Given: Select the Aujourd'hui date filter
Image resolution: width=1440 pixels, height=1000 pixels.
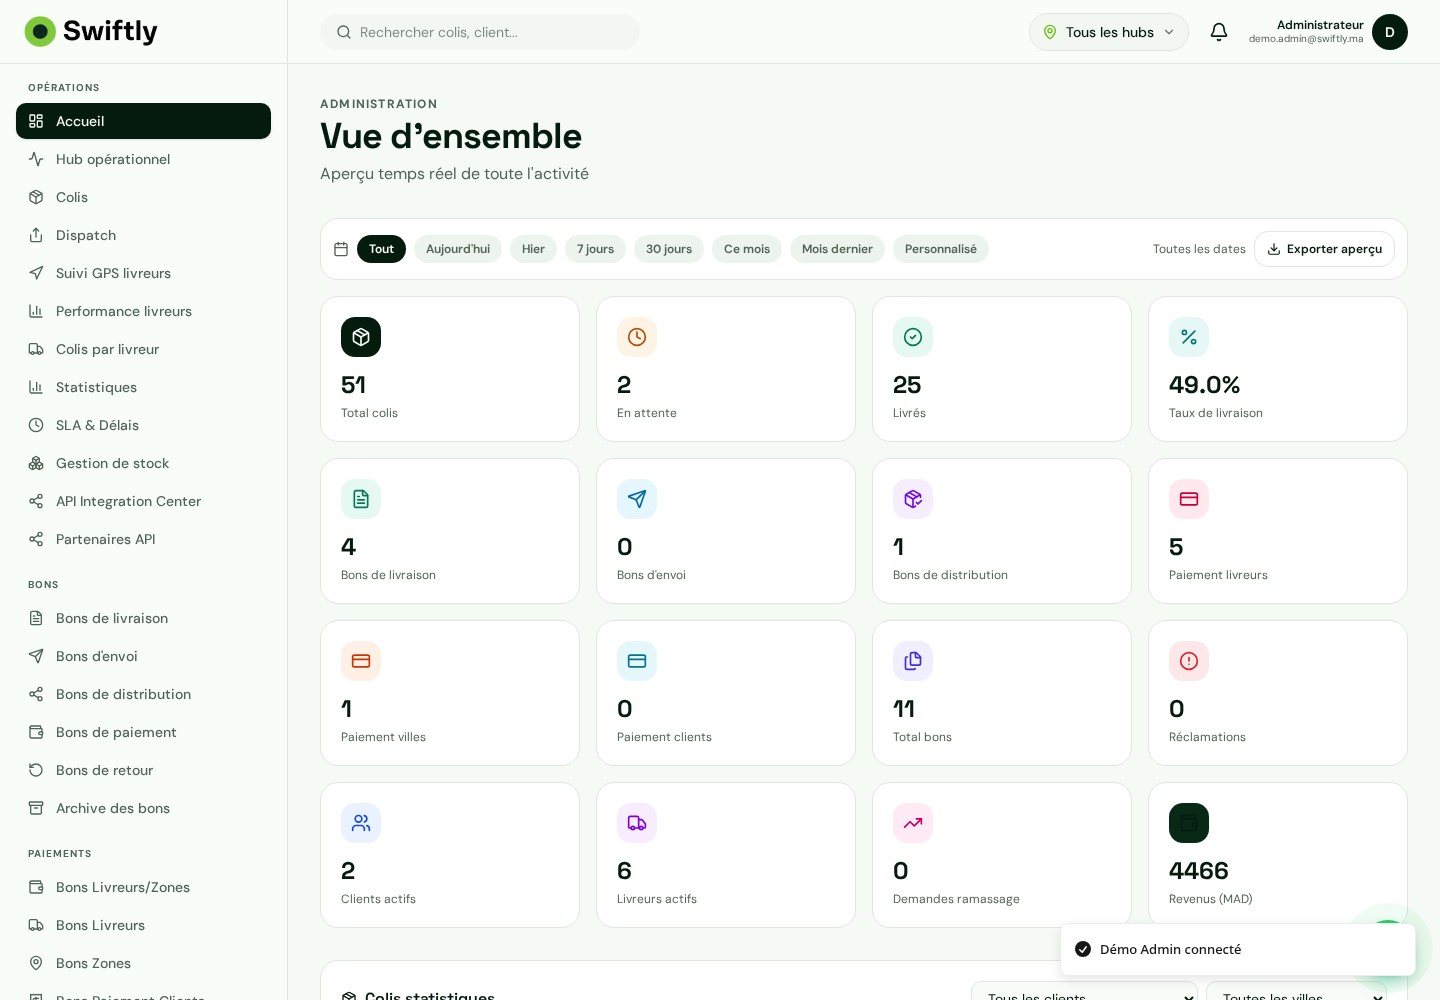Looking at the screenshot, I should [x=458, y=249].
